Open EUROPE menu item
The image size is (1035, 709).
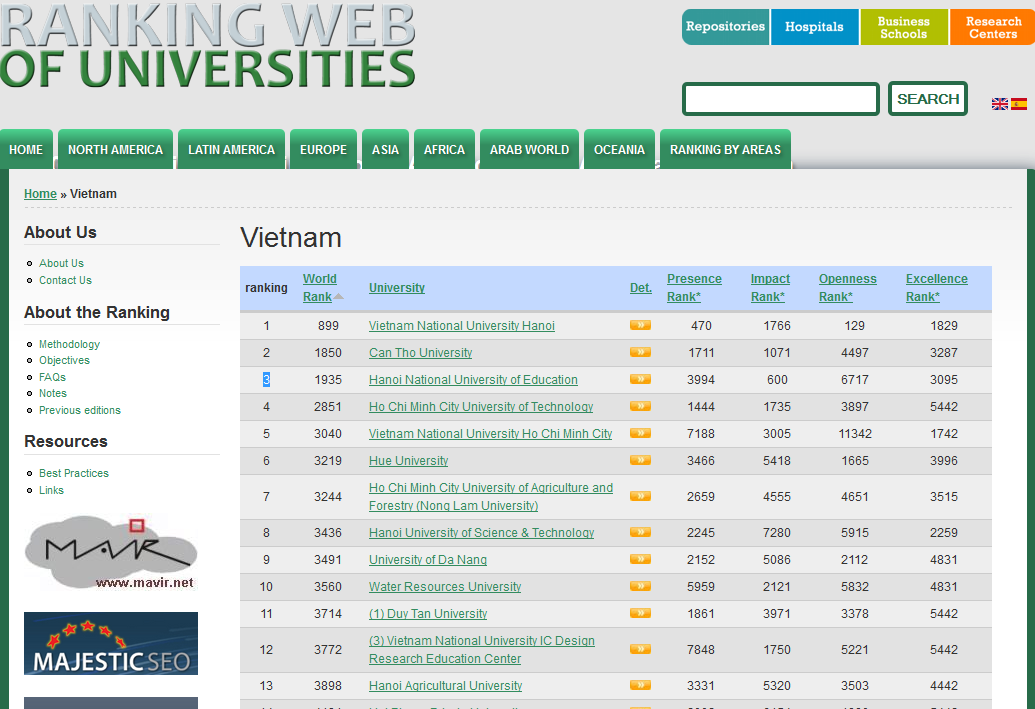323,150
